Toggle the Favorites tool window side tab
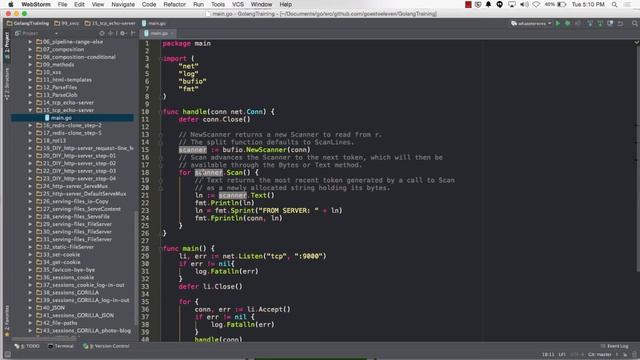The image size is (640, 360). tap(7, 321)
